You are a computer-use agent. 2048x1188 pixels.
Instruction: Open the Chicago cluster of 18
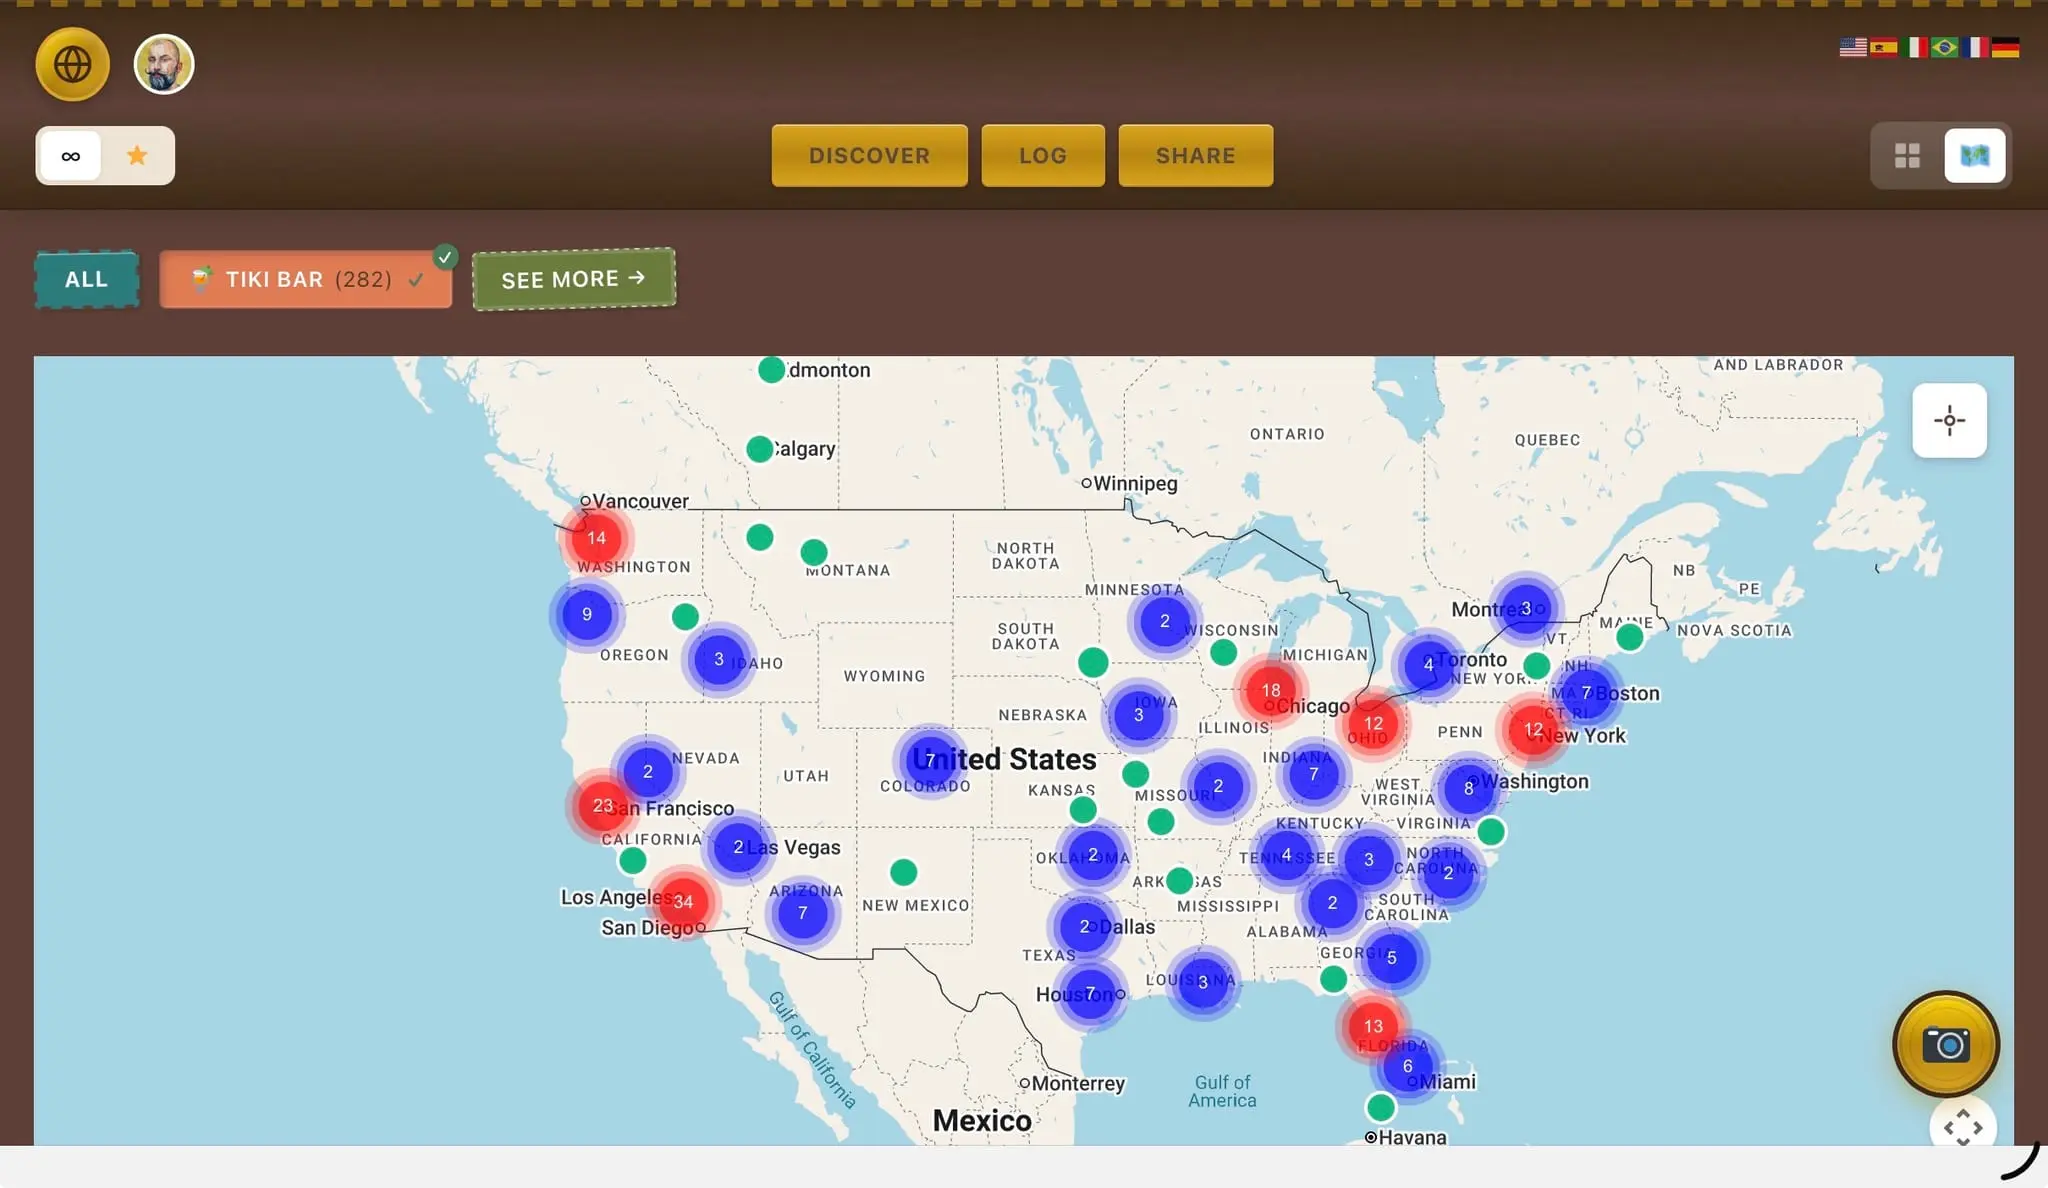coord(1271,691)
